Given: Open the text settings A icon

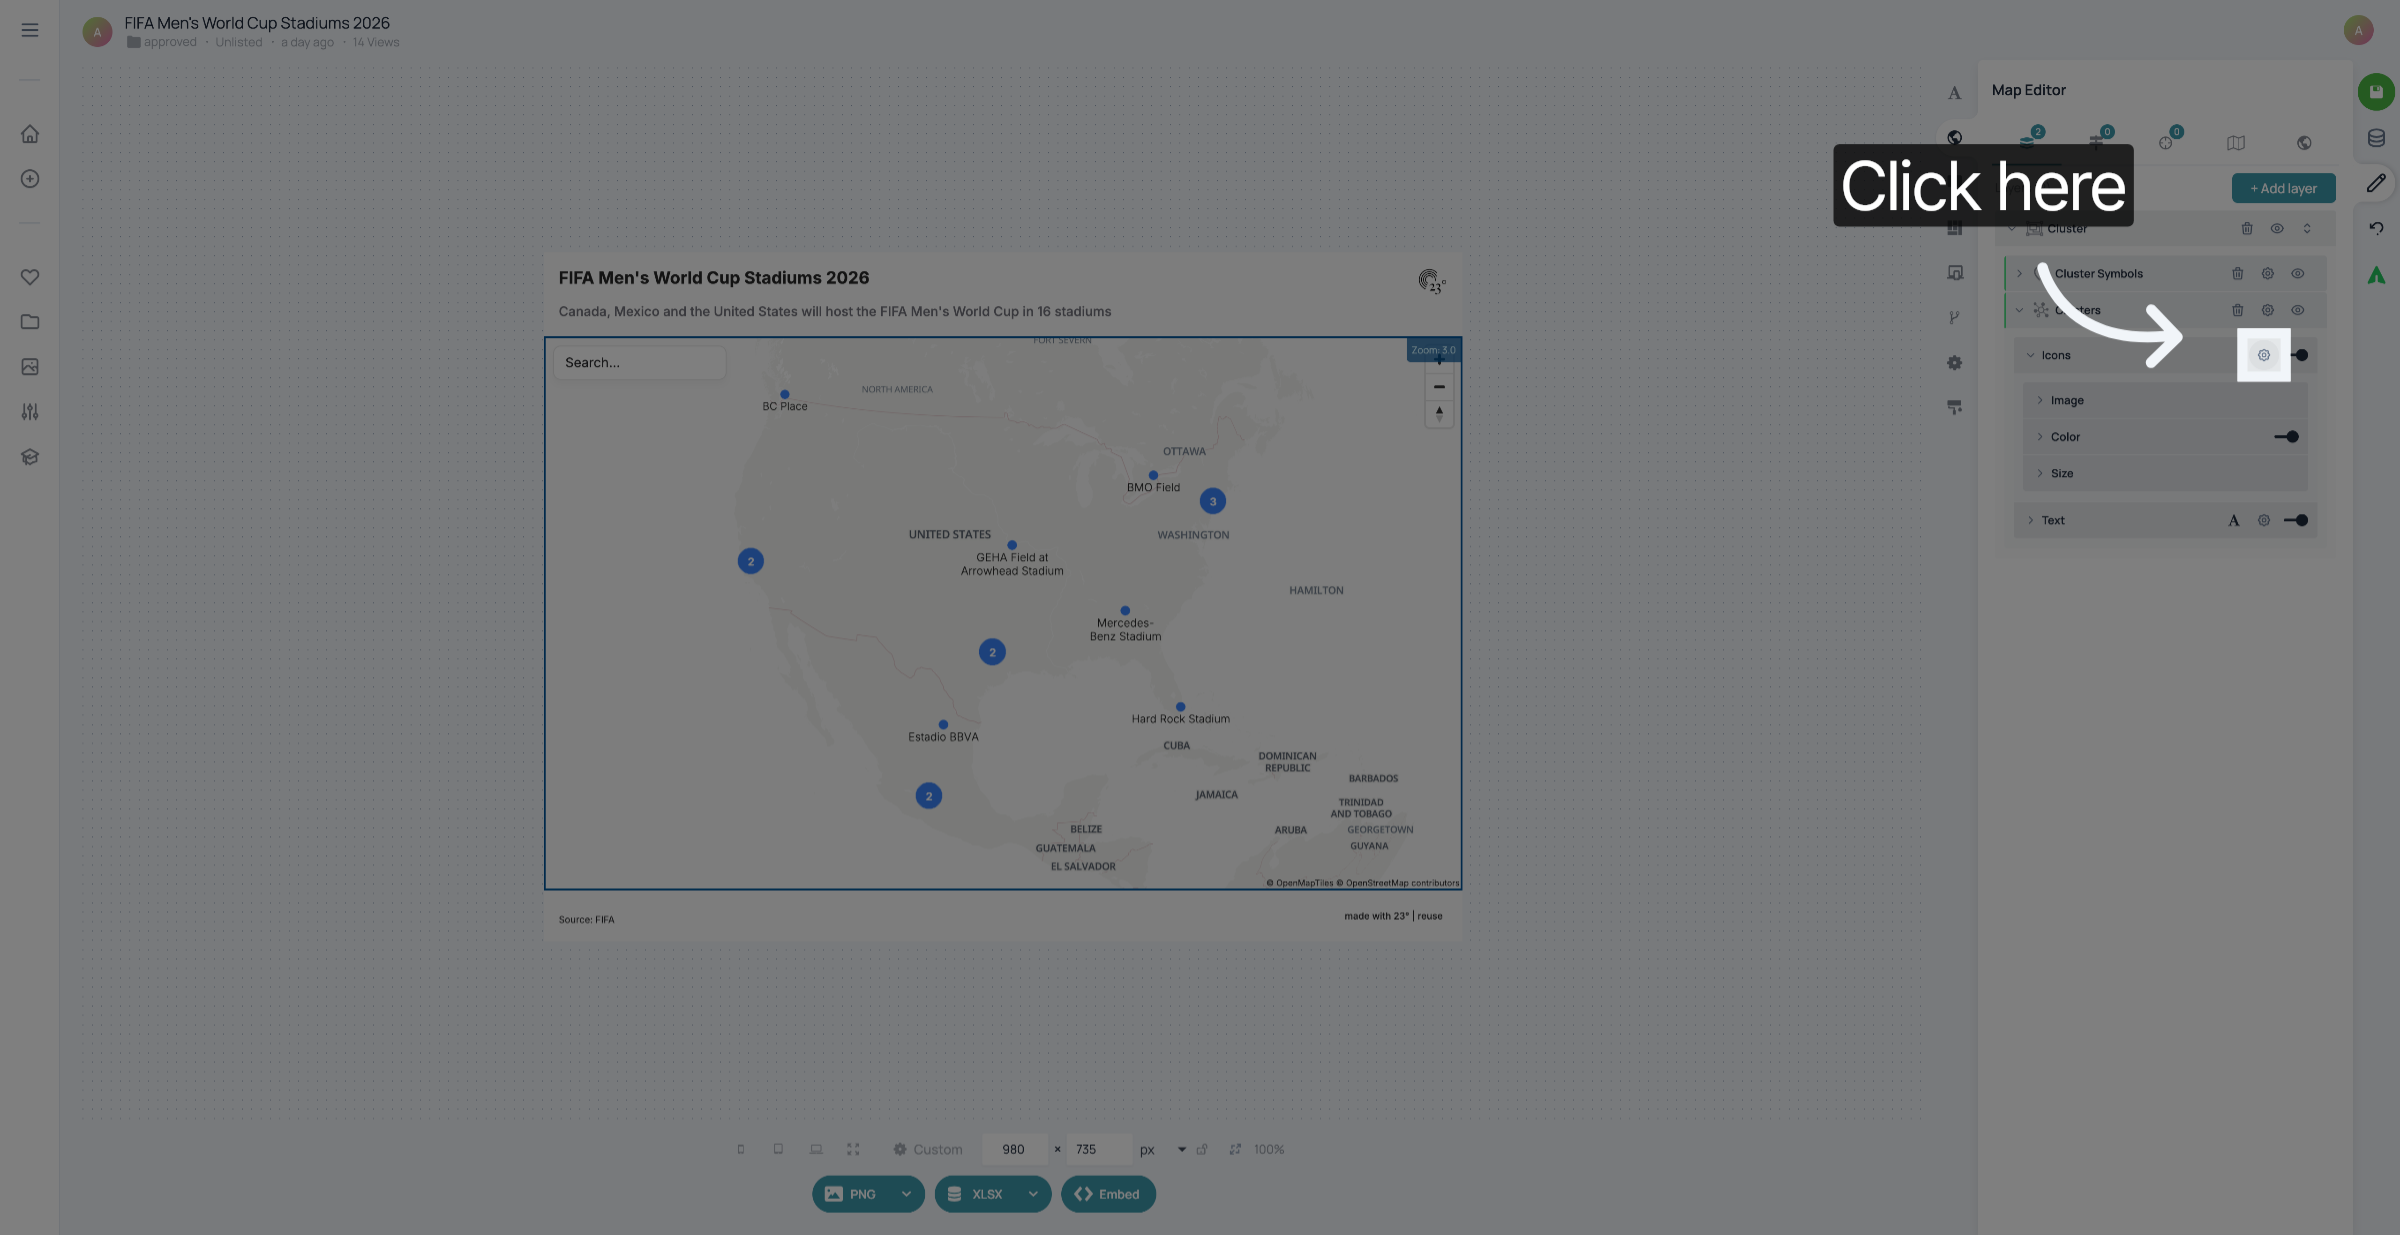Looking at the screenshot, I should coord(1954,93).
